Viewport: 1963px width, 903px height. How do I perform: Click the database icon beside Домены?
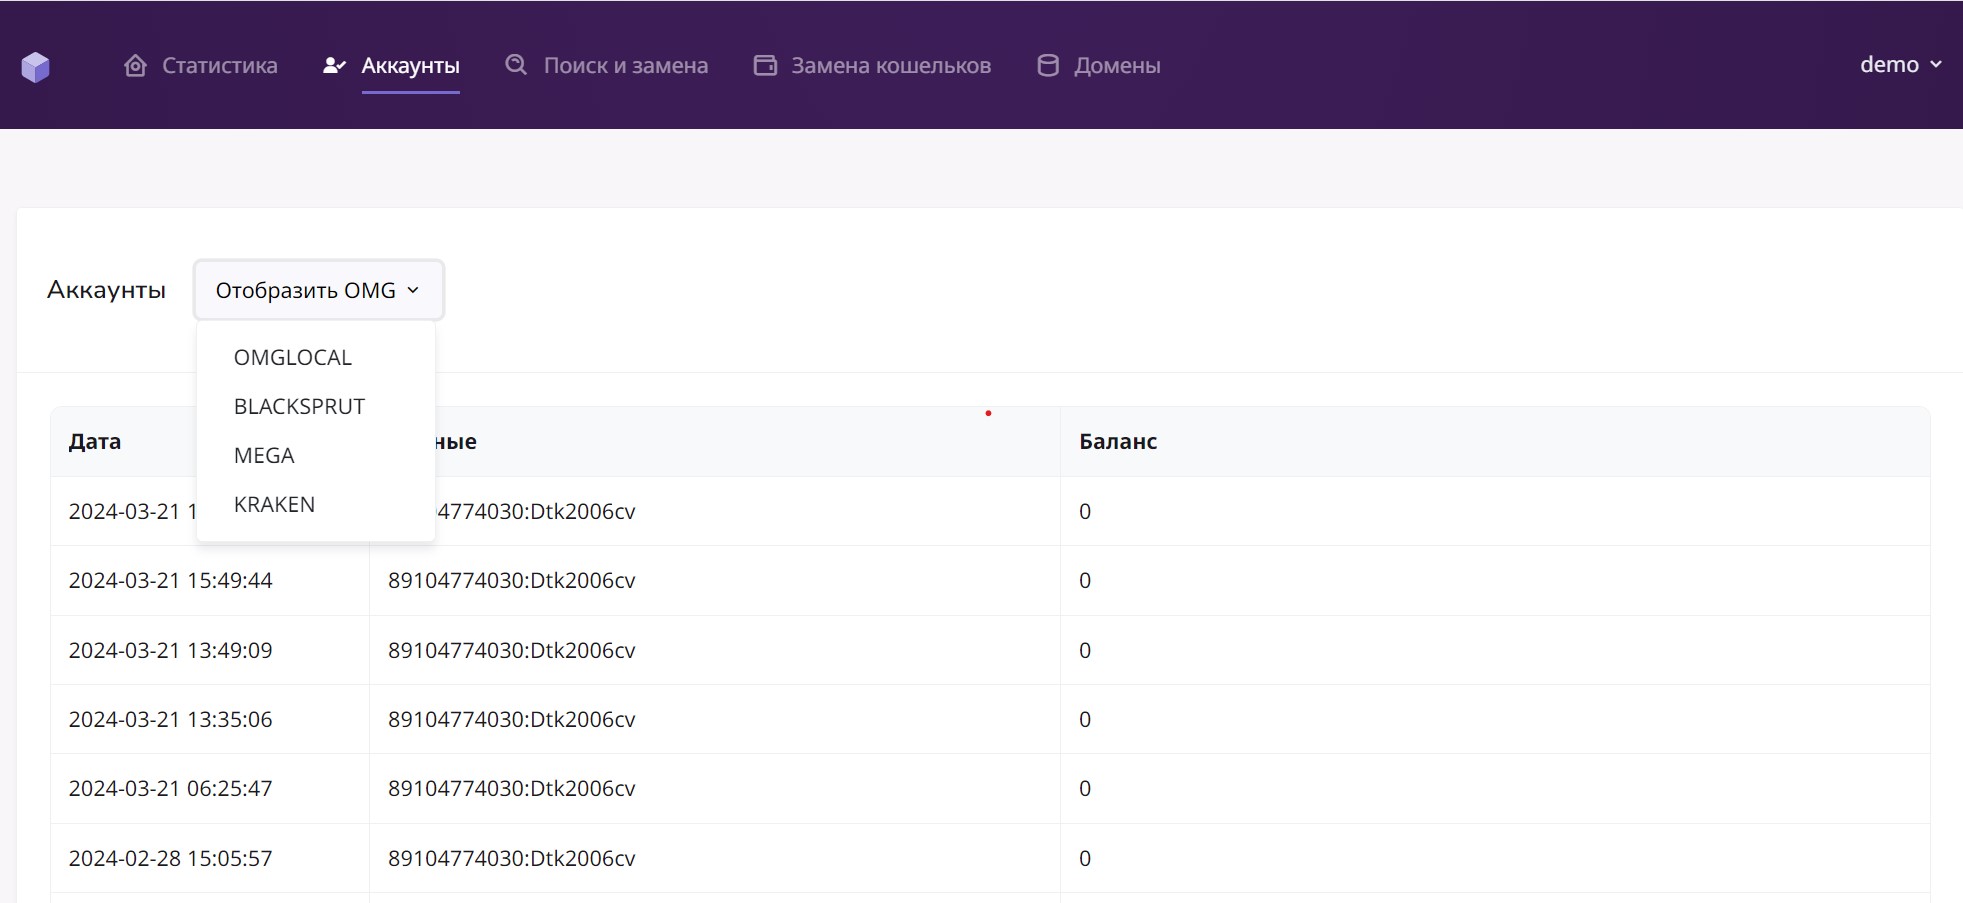click(1047, 66)
